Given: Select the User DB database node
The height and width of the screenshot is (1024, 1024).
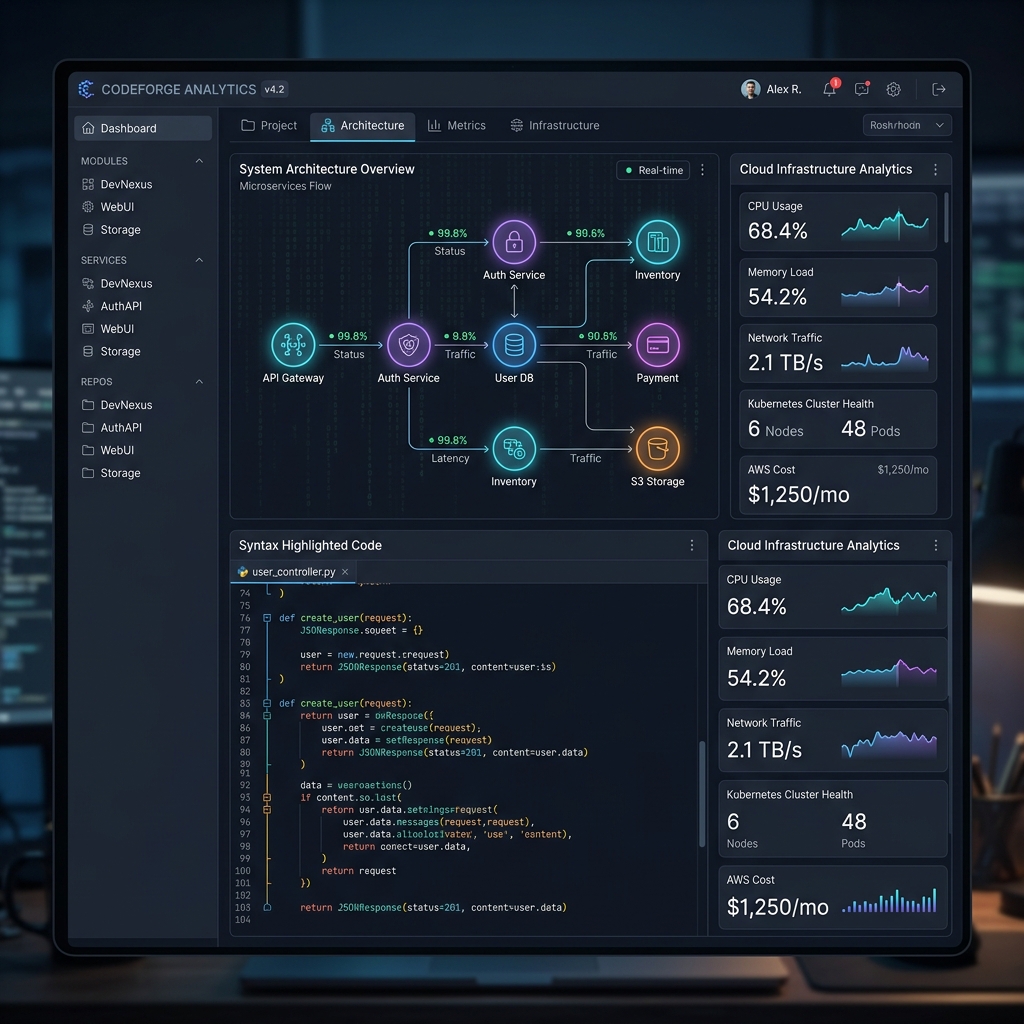Looking at the screenshot, I should click(514, 345).
